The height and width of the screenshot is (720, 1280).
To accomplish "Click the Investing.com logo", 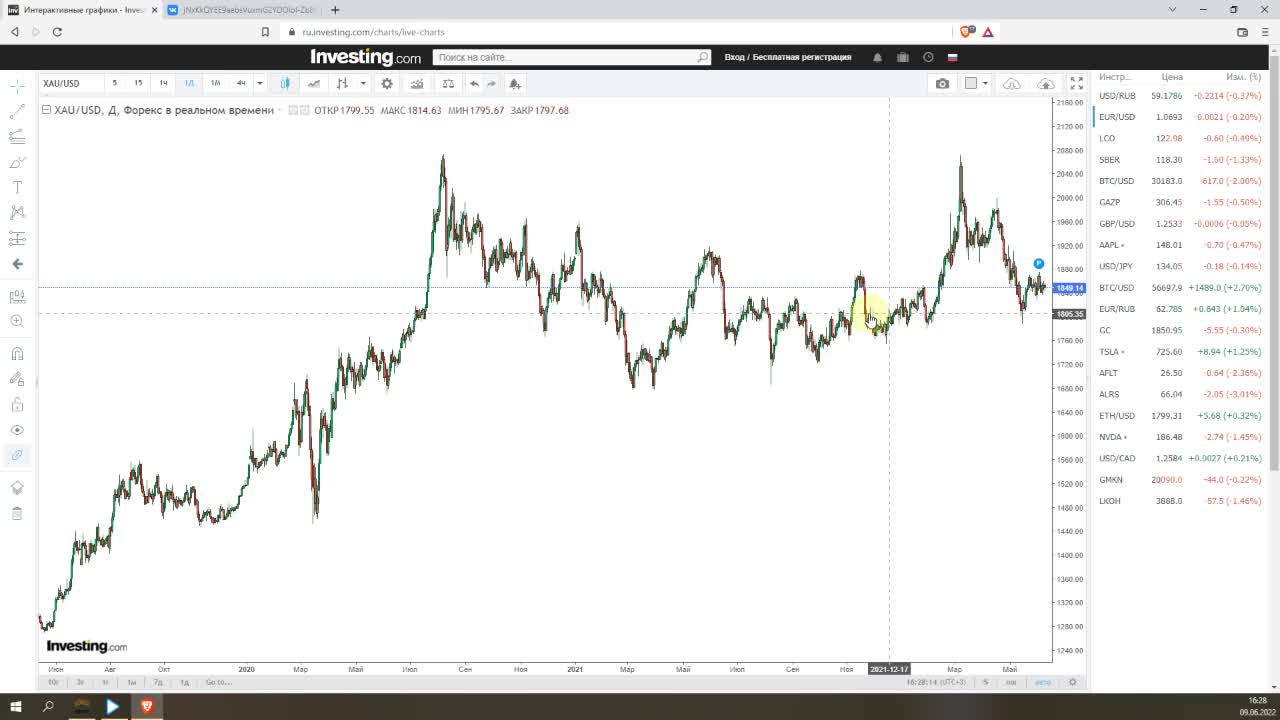I will pos(365,57).
